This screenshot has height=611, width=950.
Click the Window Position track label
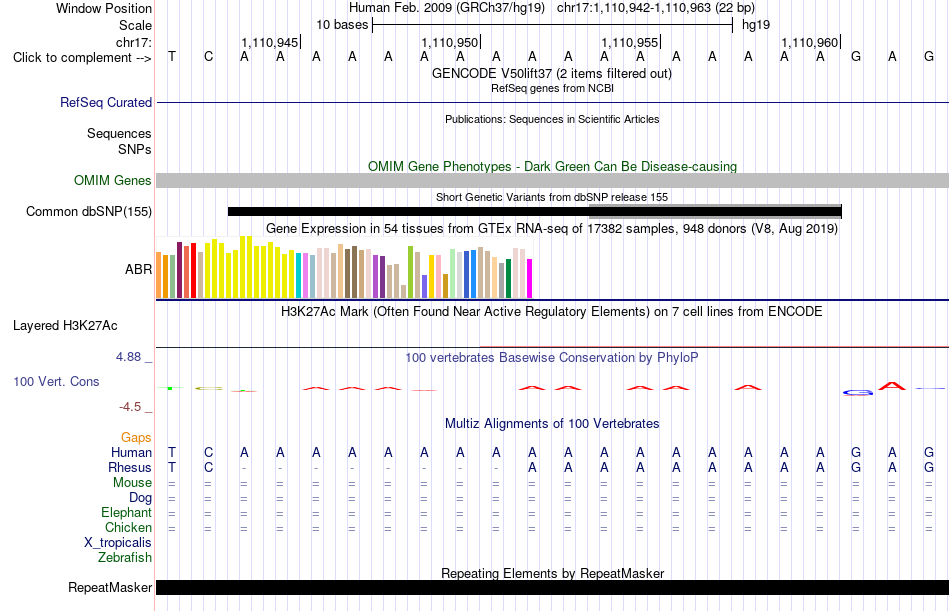coord(104,8)
